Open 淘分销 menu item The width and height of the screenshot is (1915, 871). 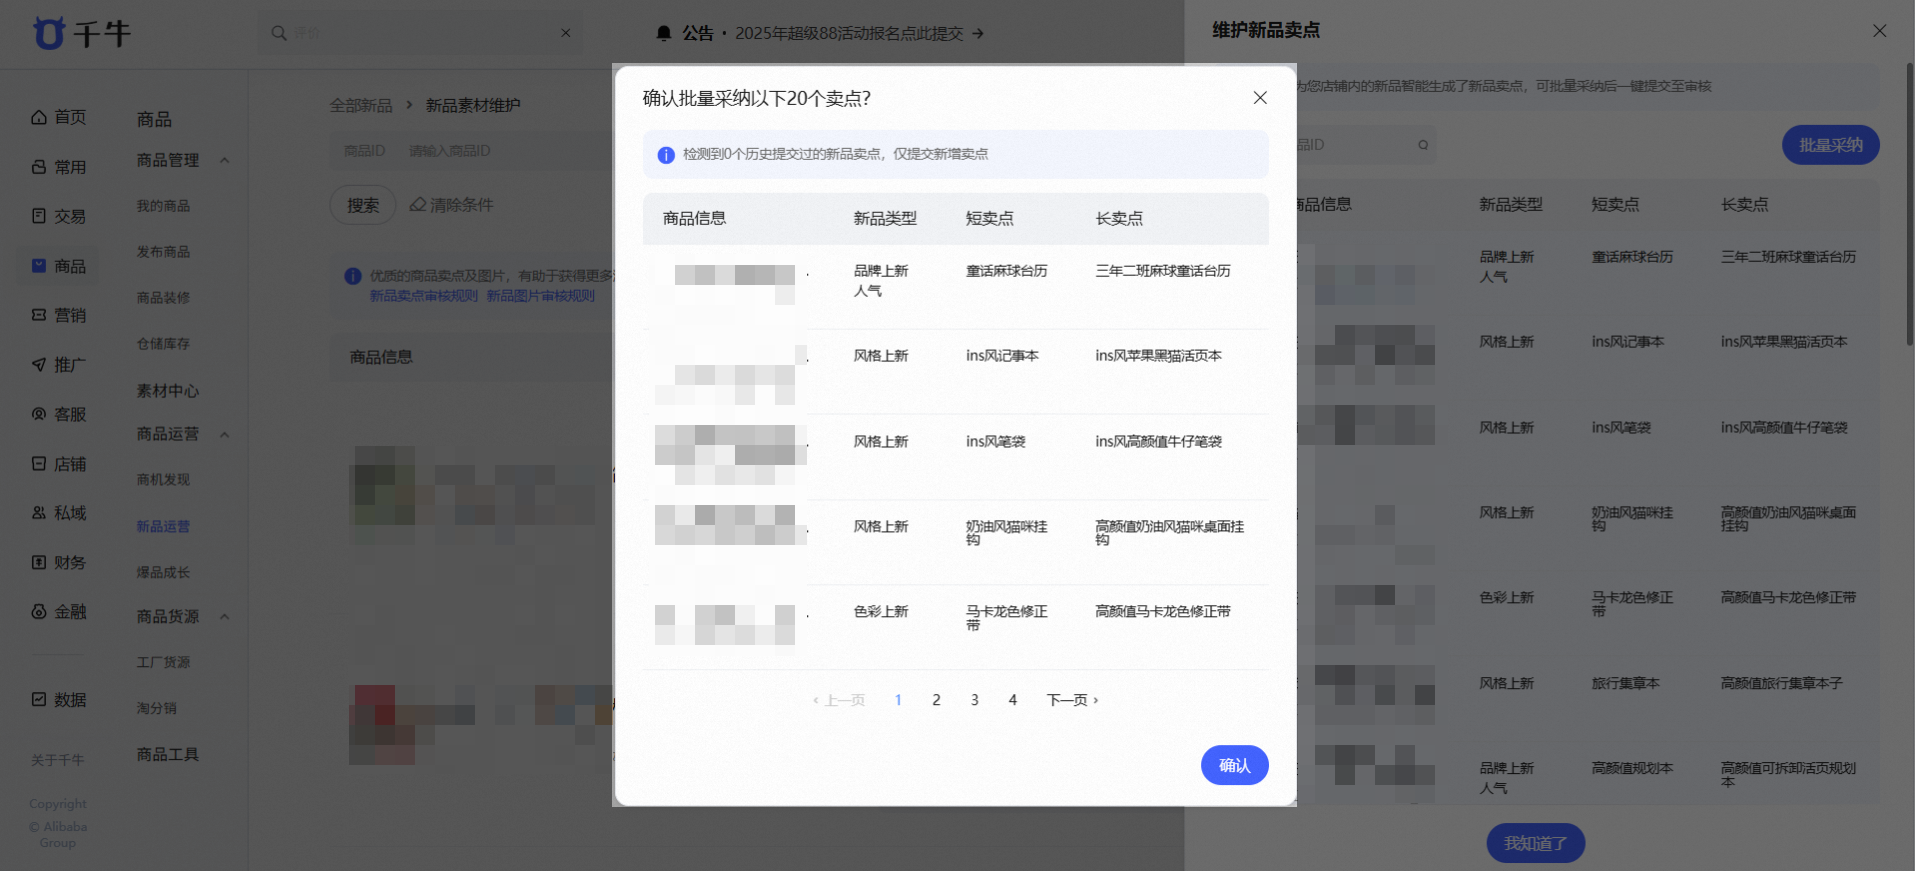tap(156, 708)
